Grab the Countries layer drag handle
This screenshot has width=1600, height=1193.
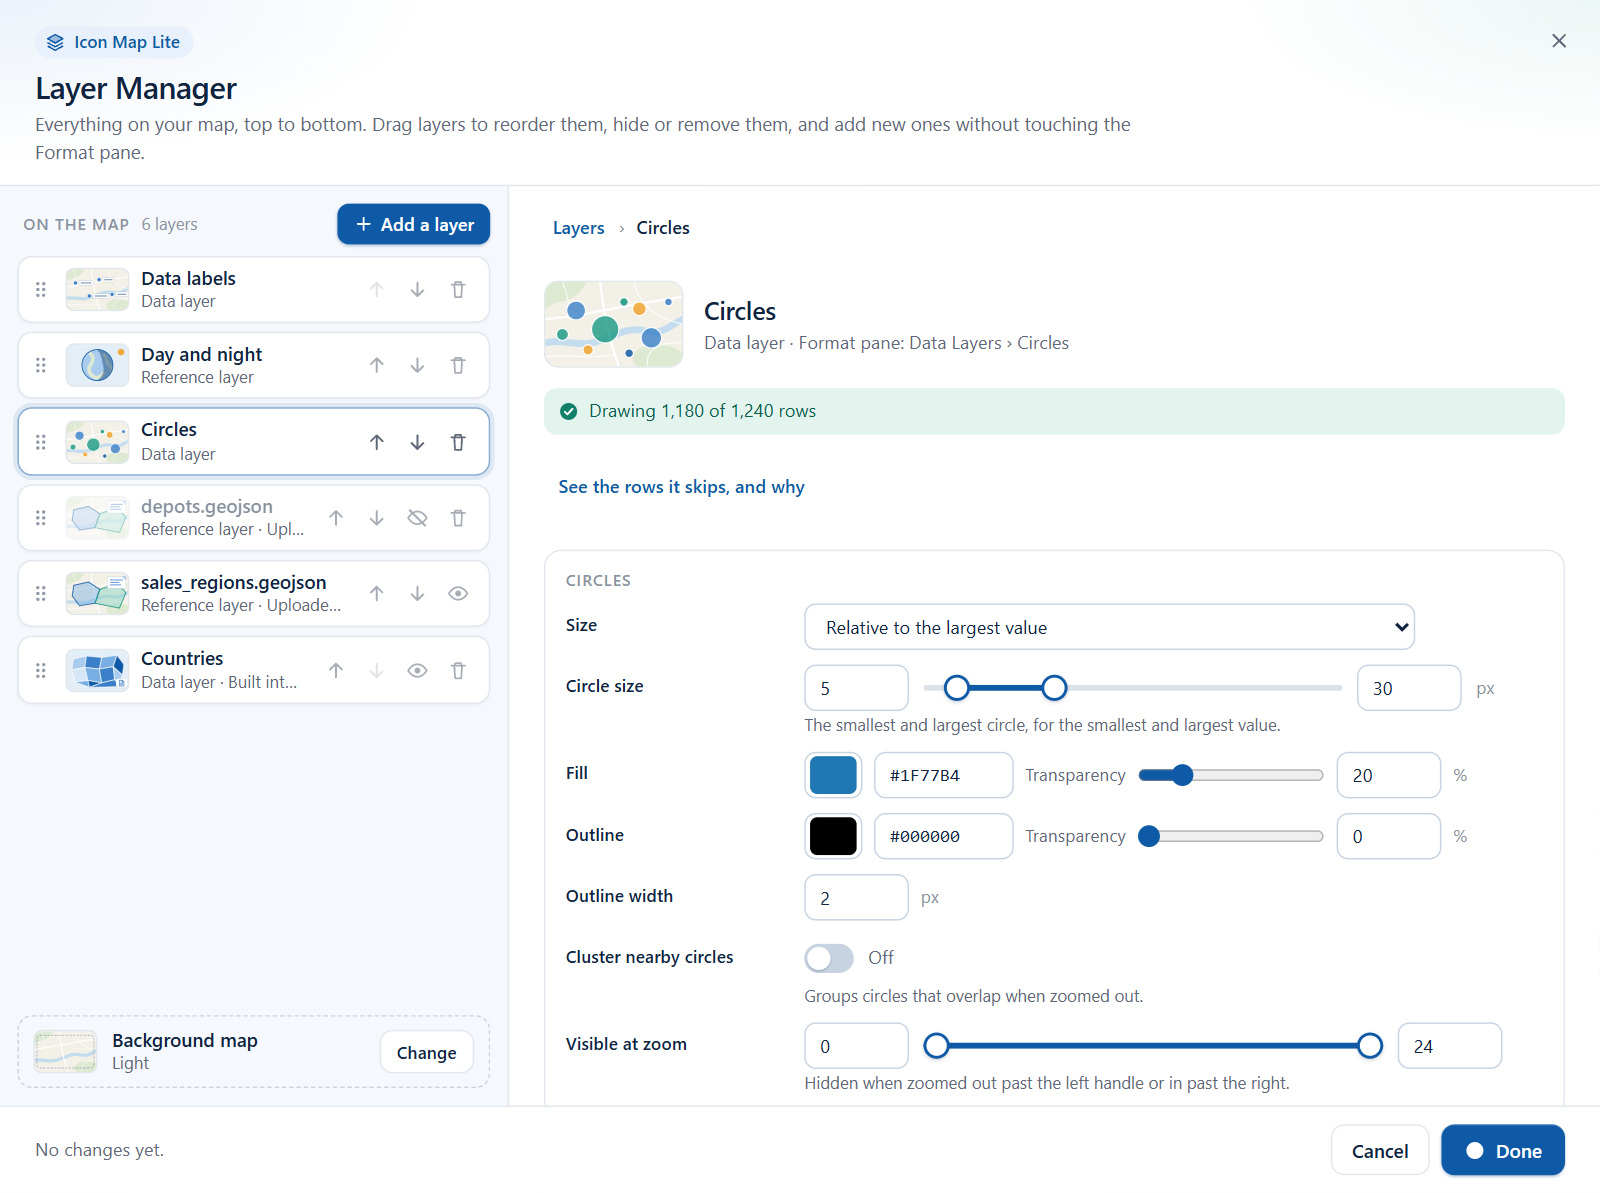[x=41, y=671]
